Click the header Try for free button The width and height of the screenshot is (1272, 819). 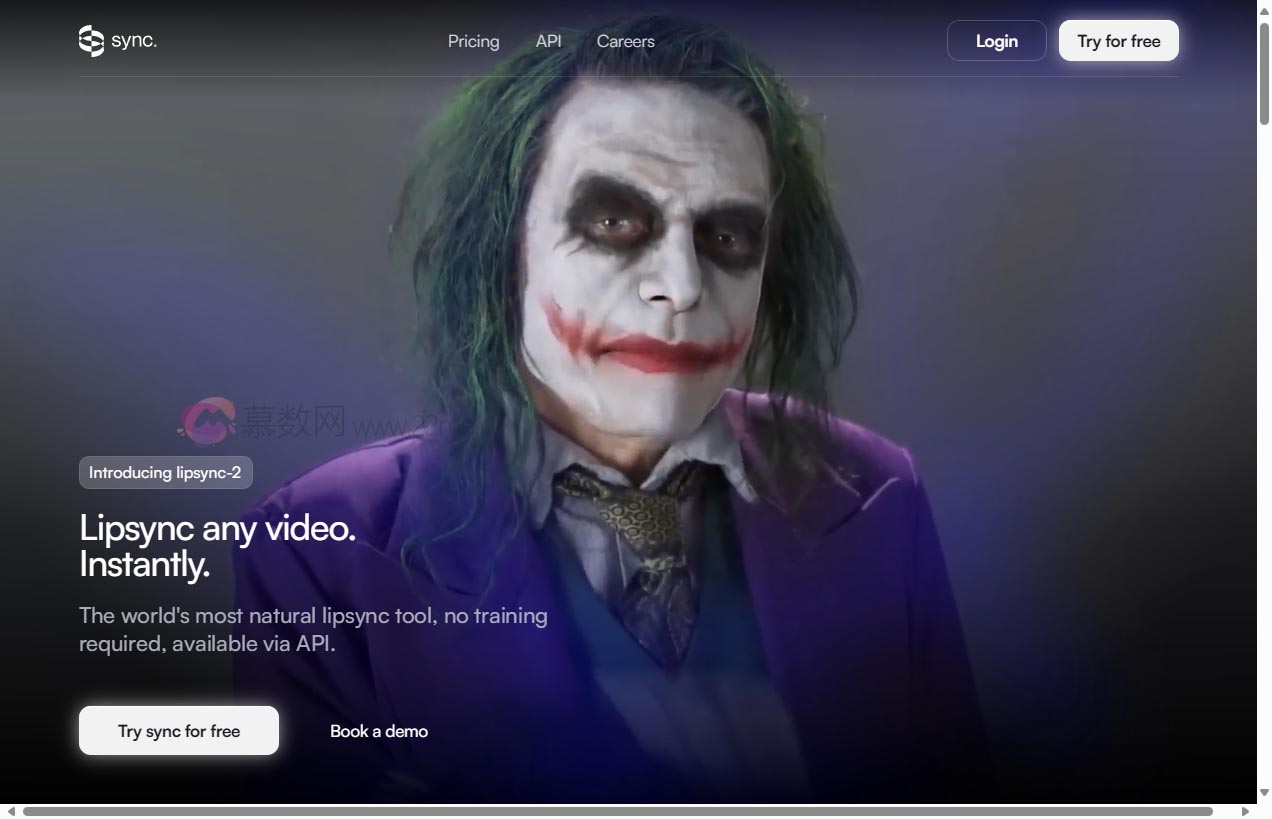(1118, 41)
